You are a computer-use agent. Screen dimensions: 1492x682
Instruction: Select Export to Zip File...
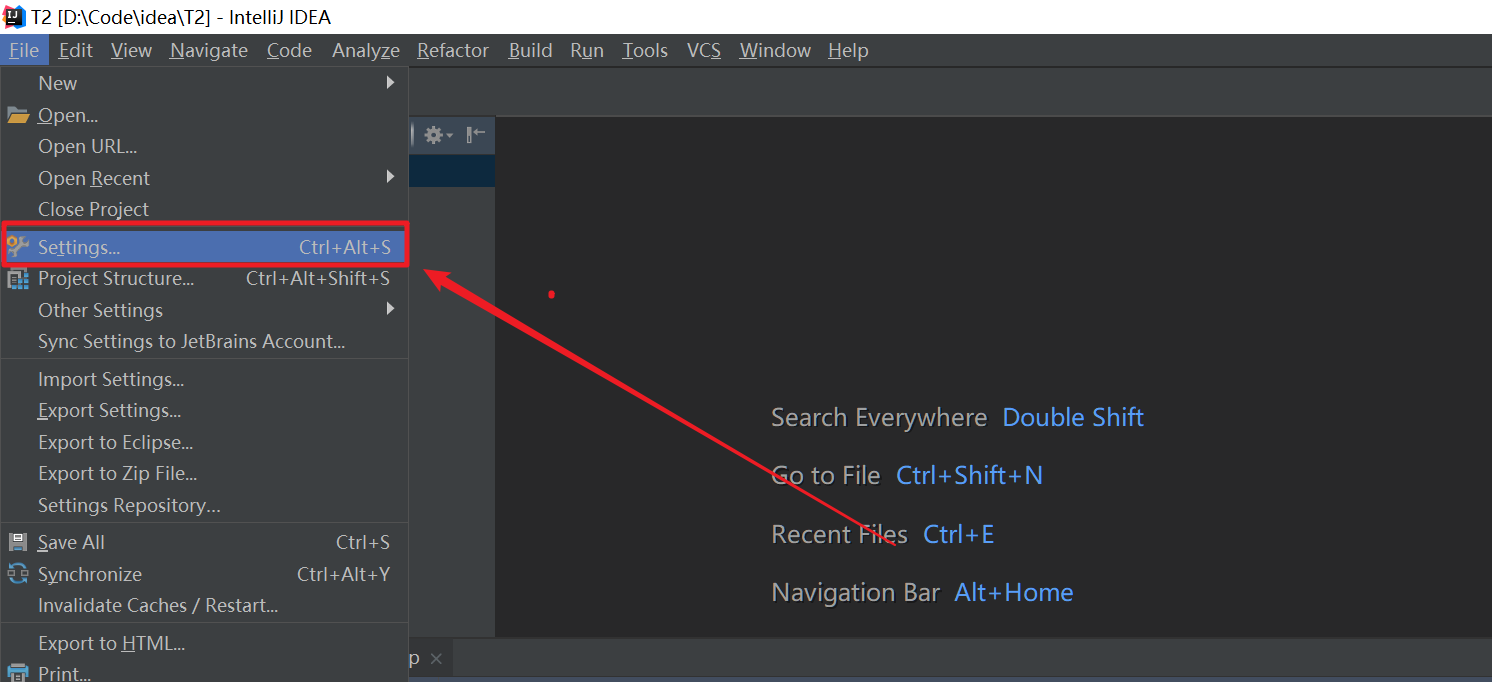pos(204,473)
